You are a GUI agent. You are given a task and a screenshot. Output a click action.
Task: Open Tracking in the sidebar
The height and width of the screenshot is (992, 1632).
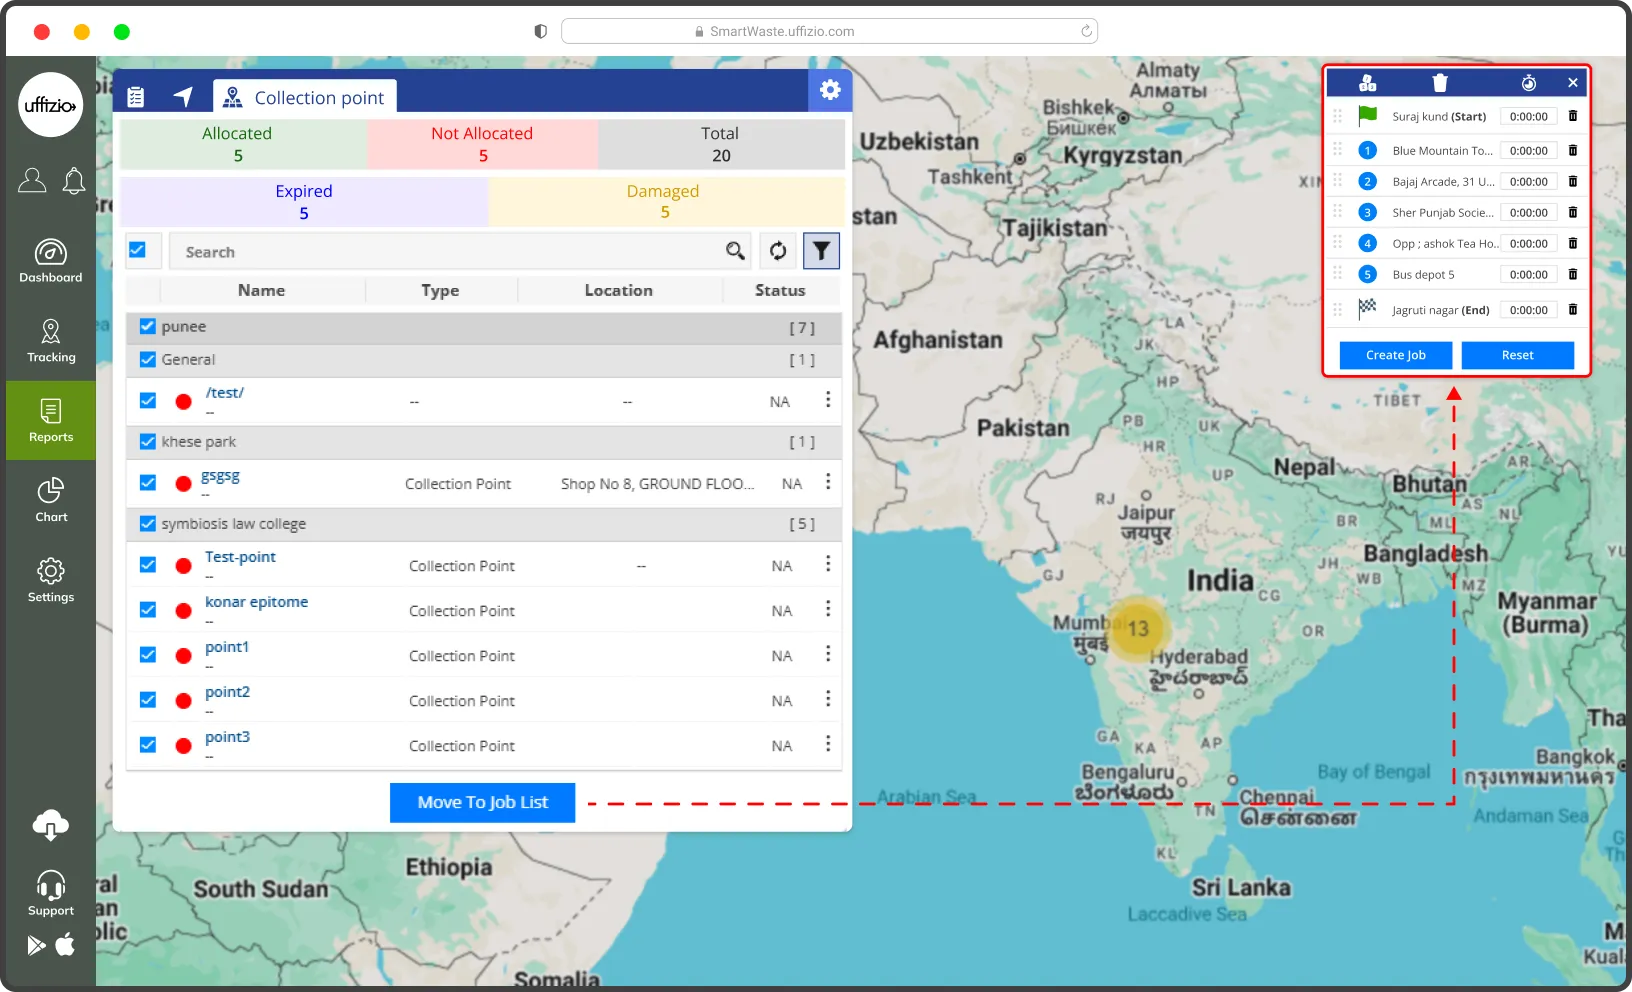(51, 341)
